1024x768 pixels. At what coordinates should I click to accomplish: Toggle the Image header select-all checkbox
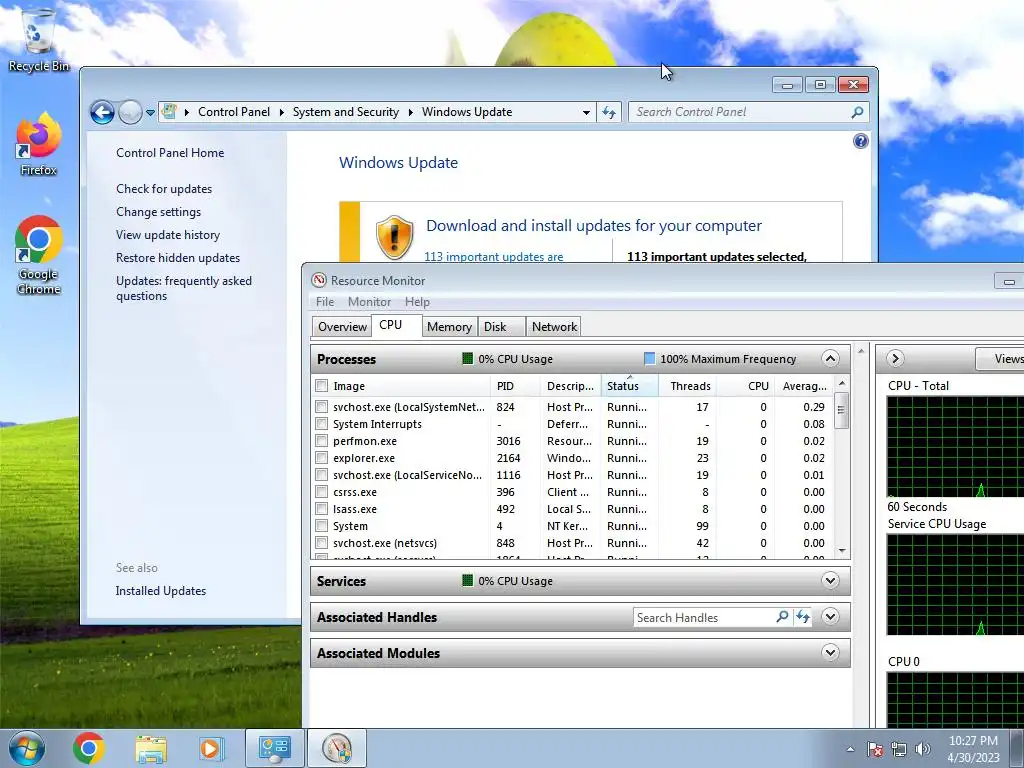pyautogui.click(x=321, y=385)
